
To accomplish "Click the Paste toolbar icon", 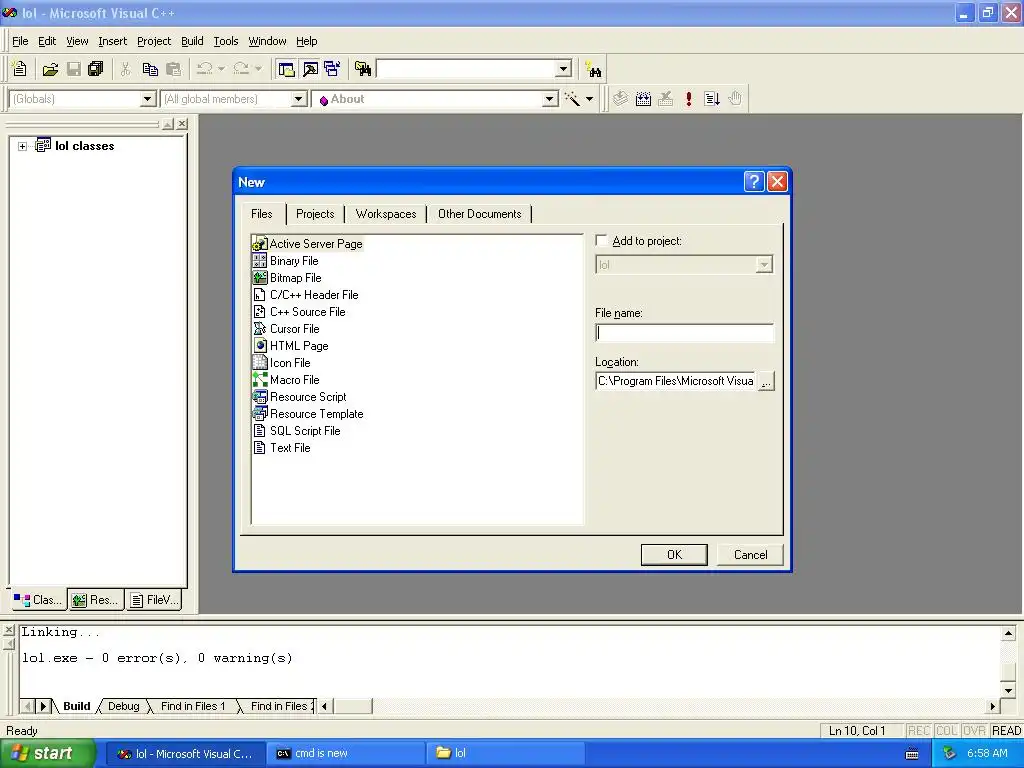I will [173, 69].
